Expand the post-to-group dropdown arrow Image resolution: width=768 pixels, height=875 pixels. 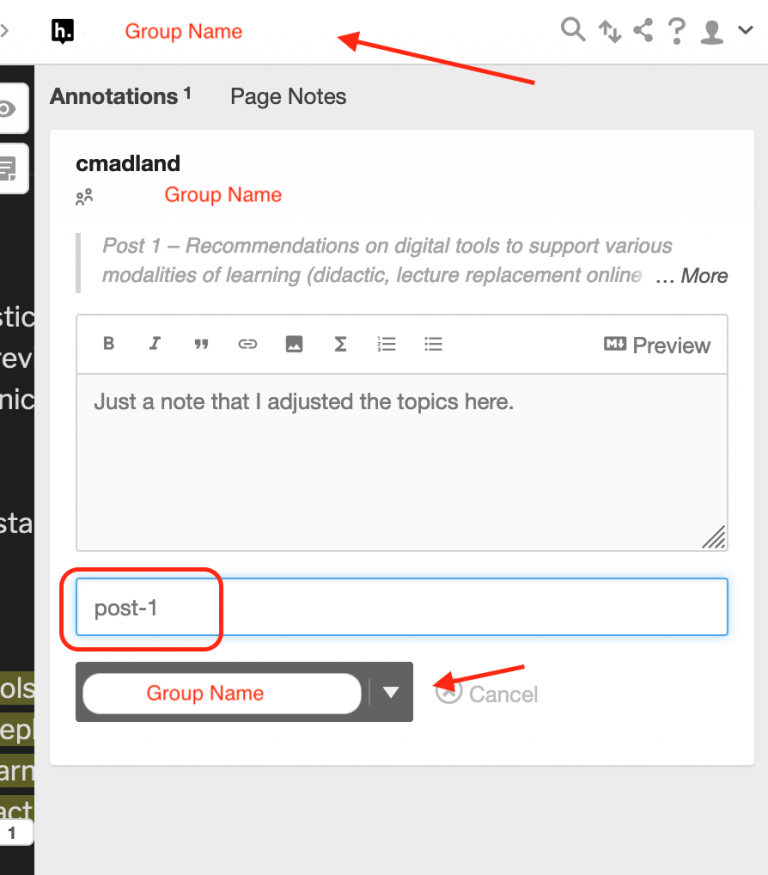391,693
